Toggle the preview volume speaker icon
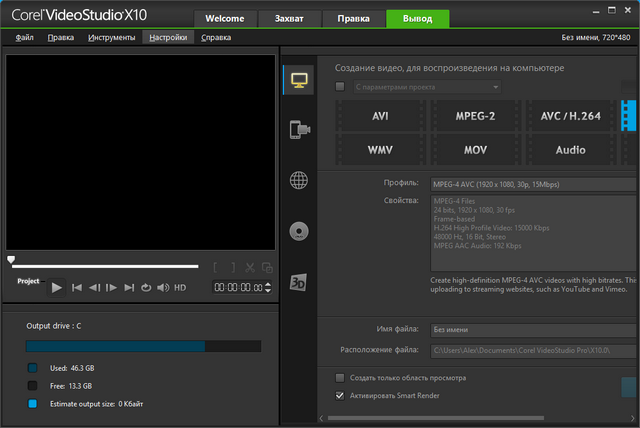The image size is (640, 428). point(163,288)
